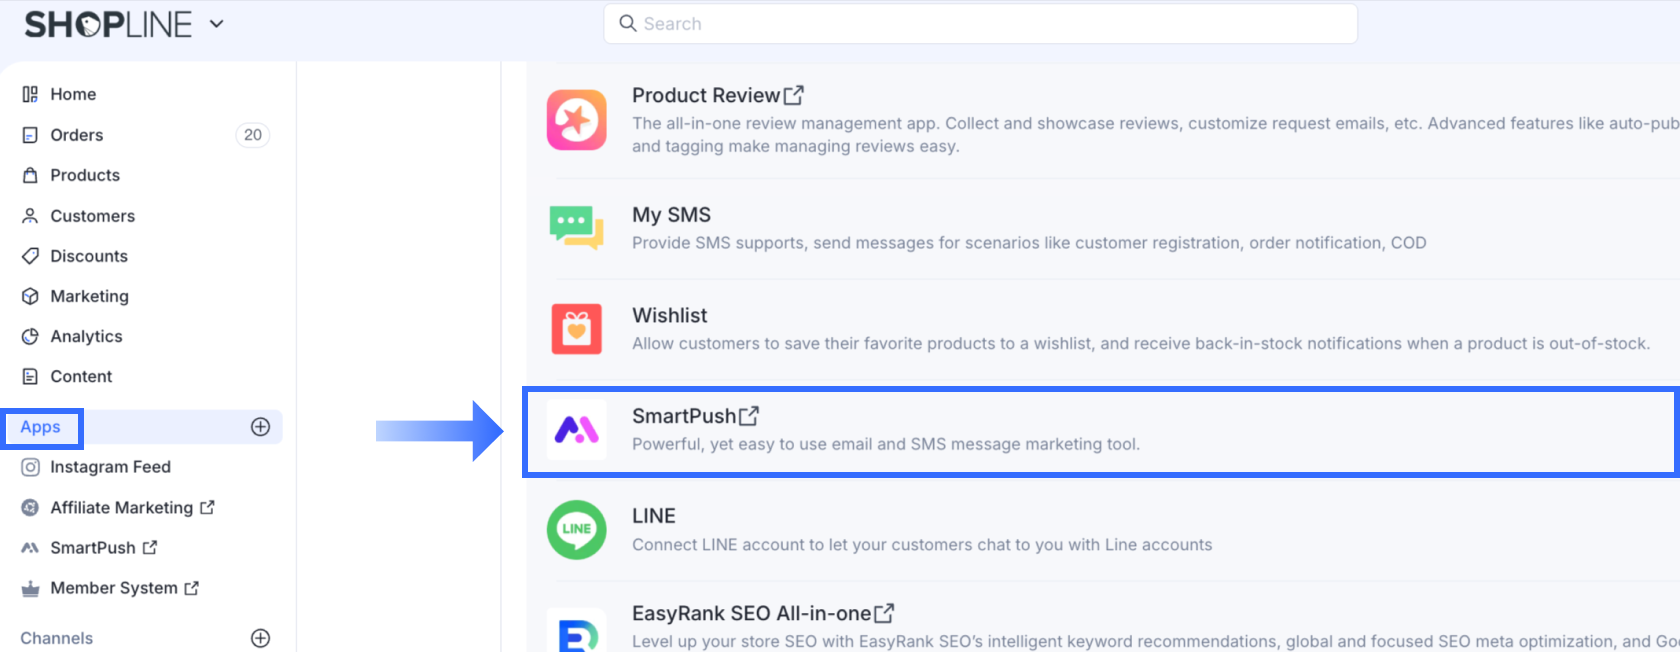1680x652 pixels.
Task: Go to Orders in the sidebar
Action: (x=76, y=135)
